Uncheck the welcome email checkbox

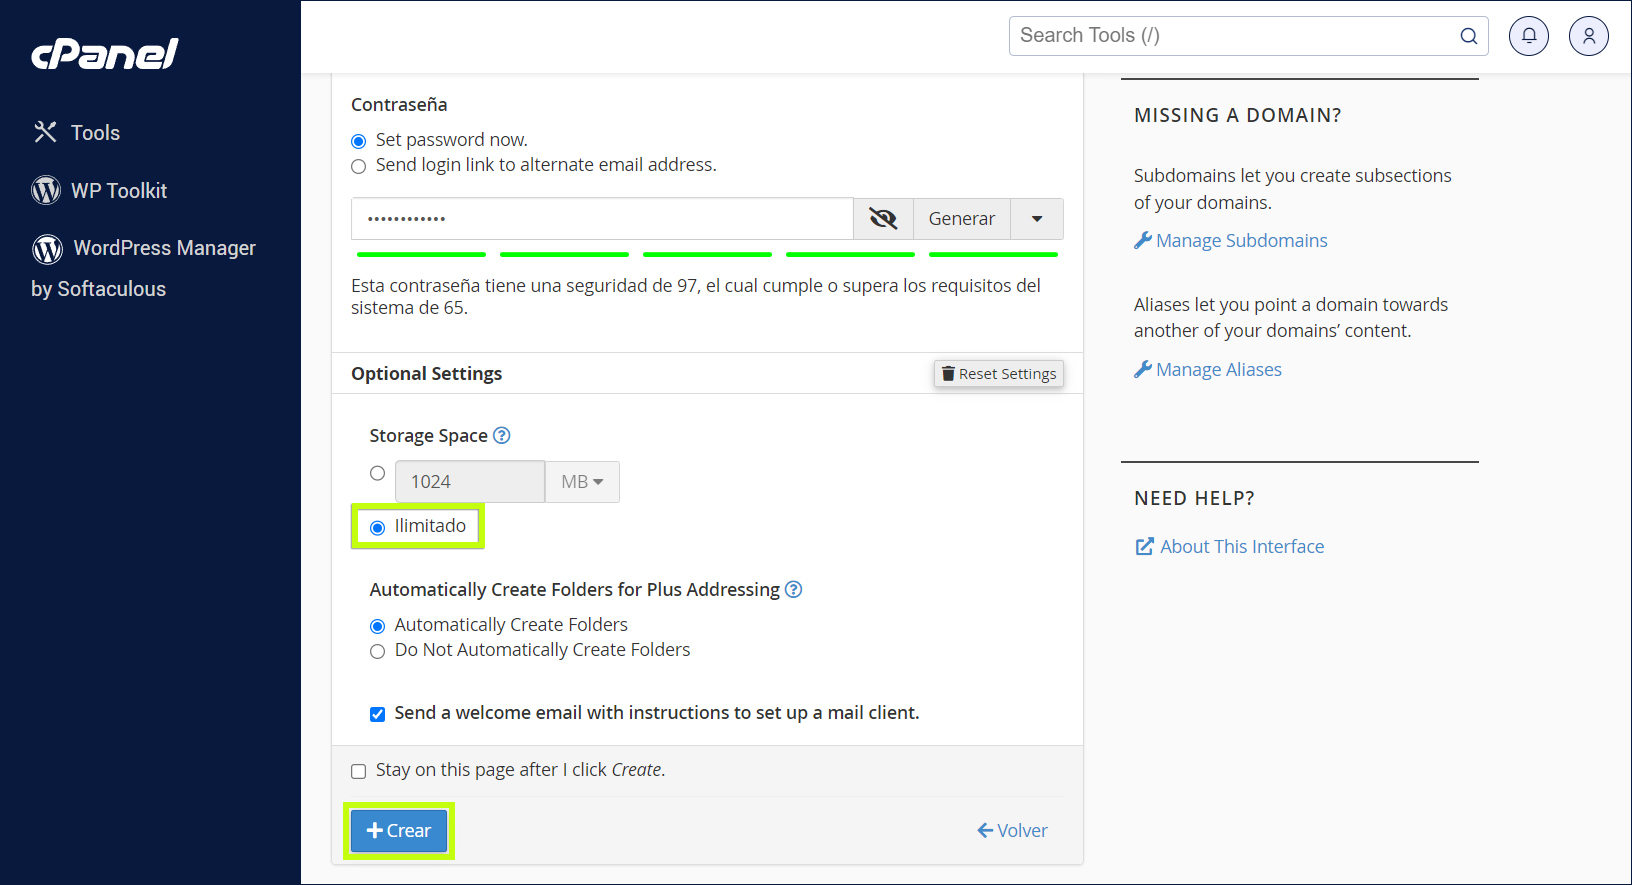point(378,714)
